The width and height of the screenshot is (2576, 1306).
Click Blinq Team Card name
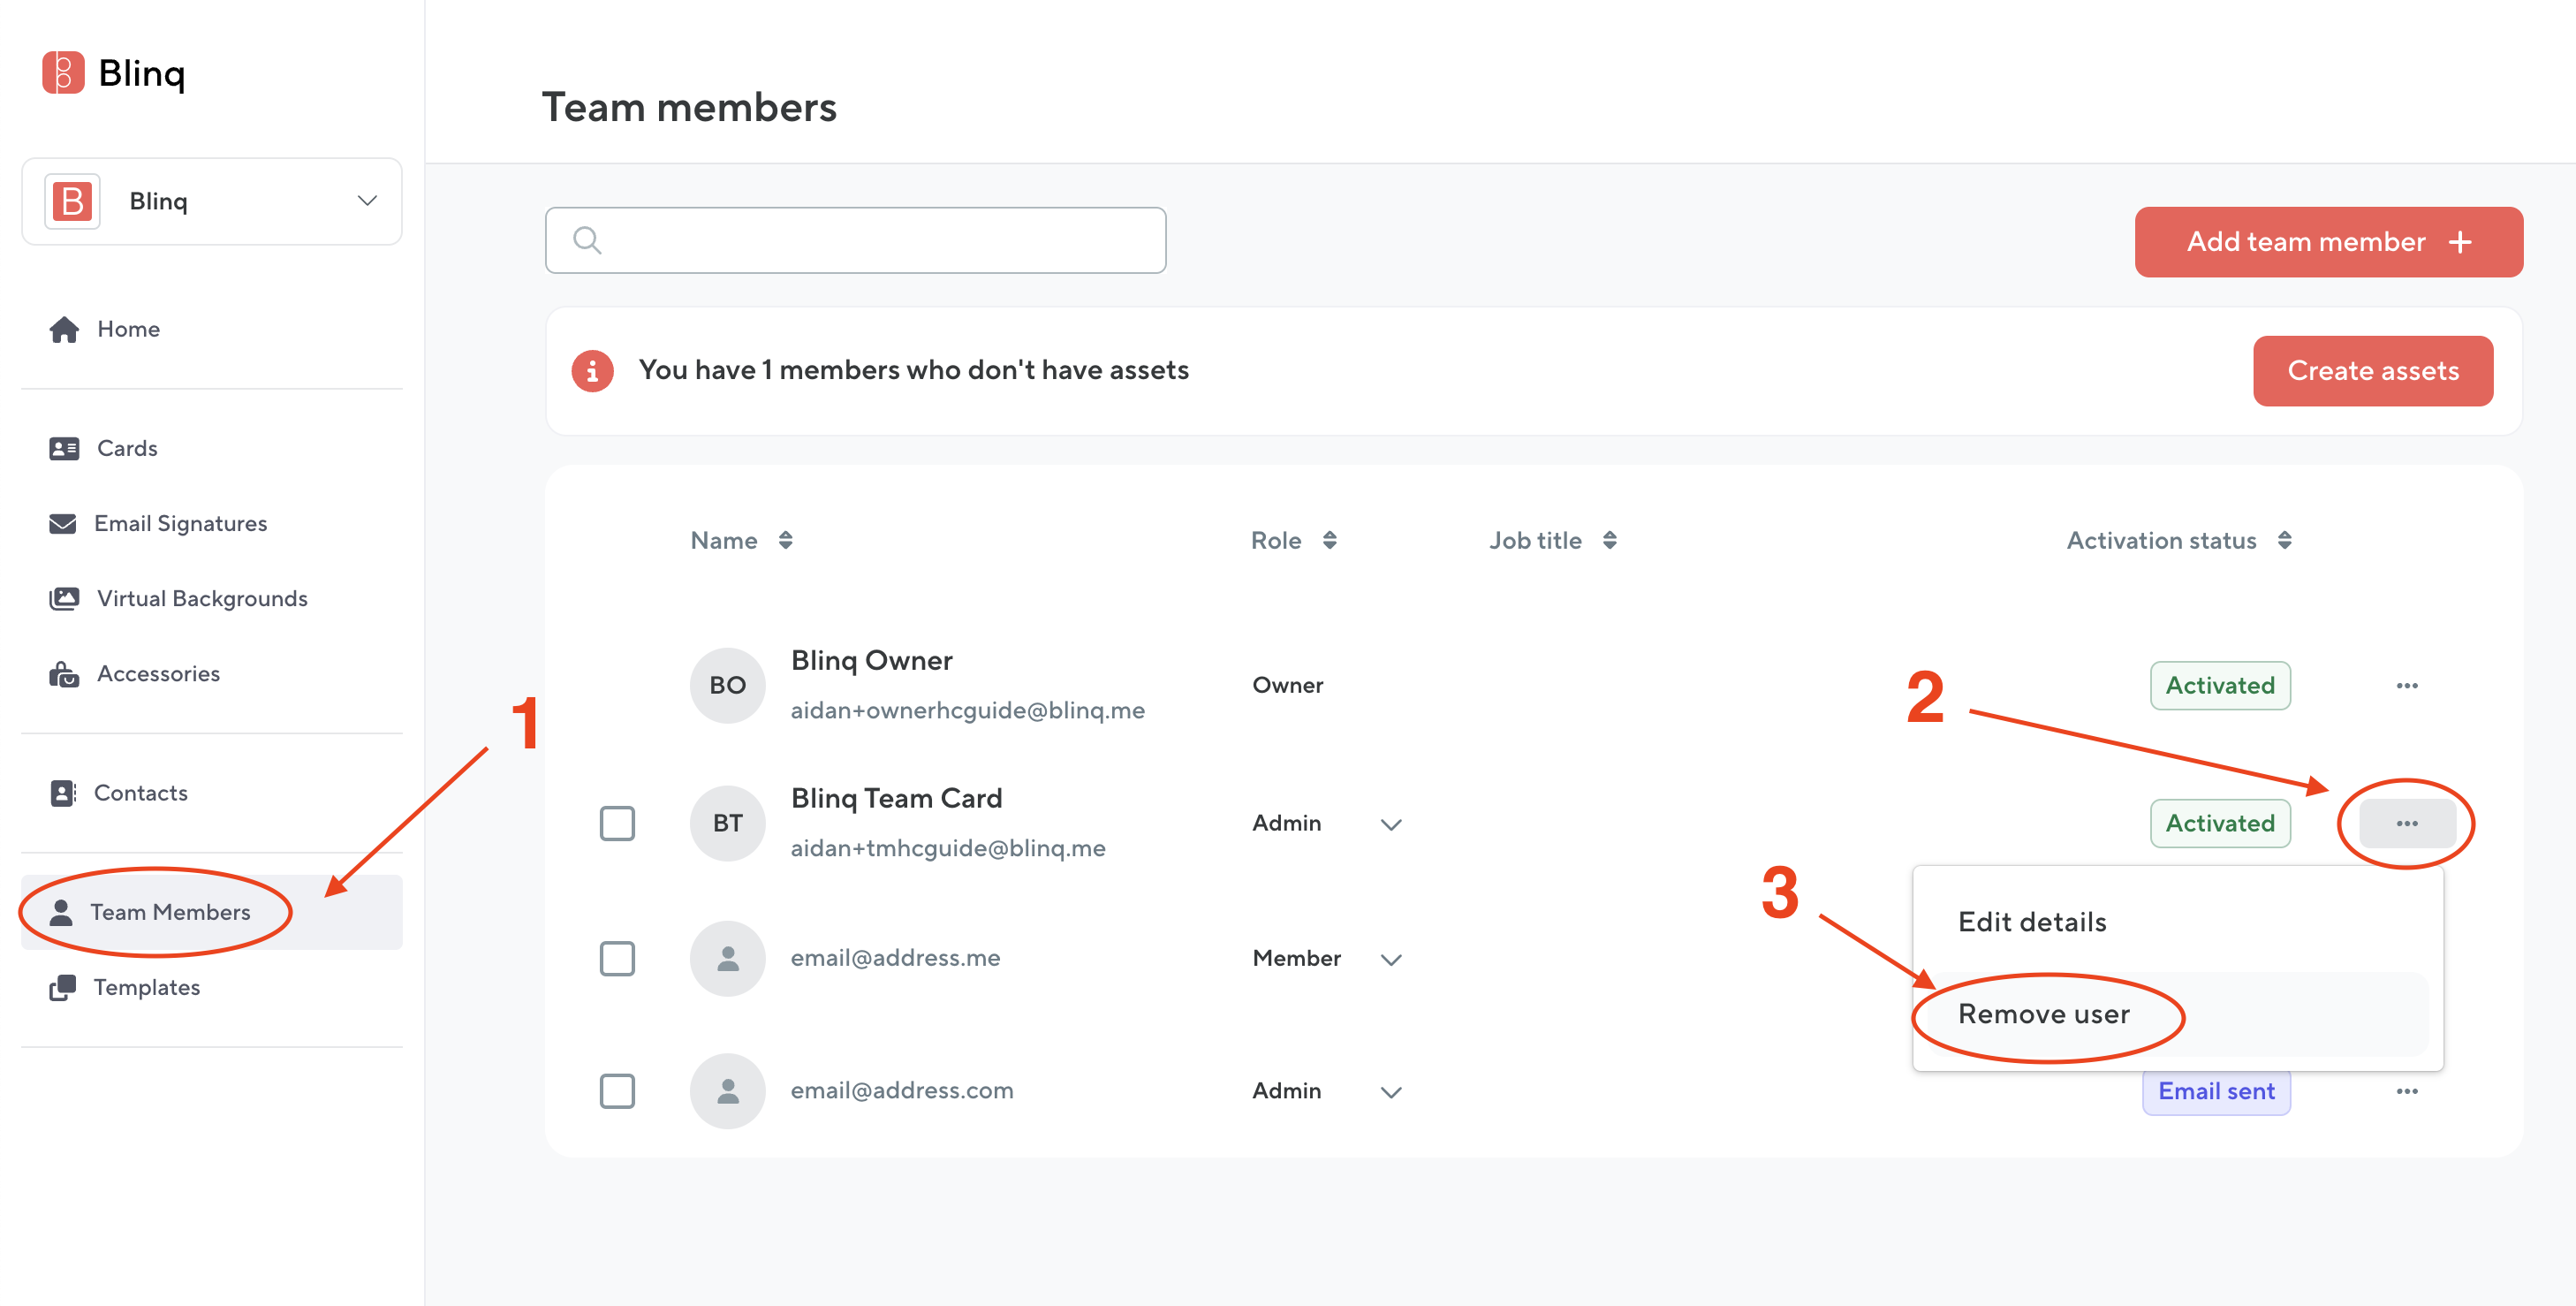[x=896, y=799]
